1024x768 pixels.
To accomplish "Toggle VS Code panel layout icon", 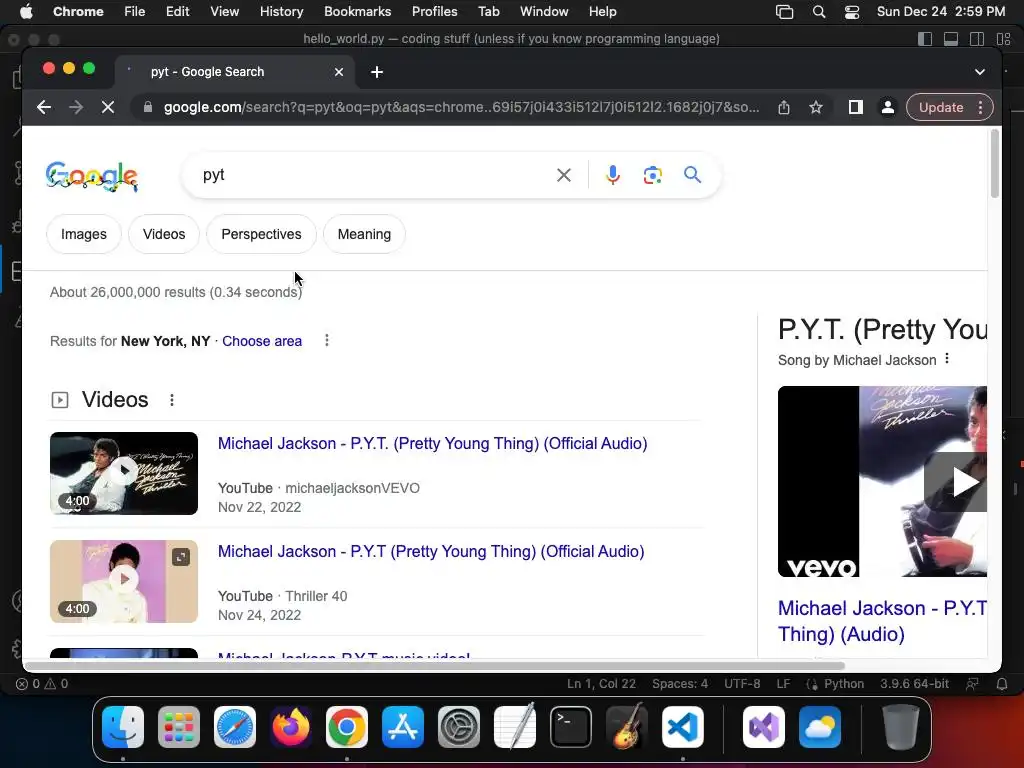I will (x=951, y=39).
